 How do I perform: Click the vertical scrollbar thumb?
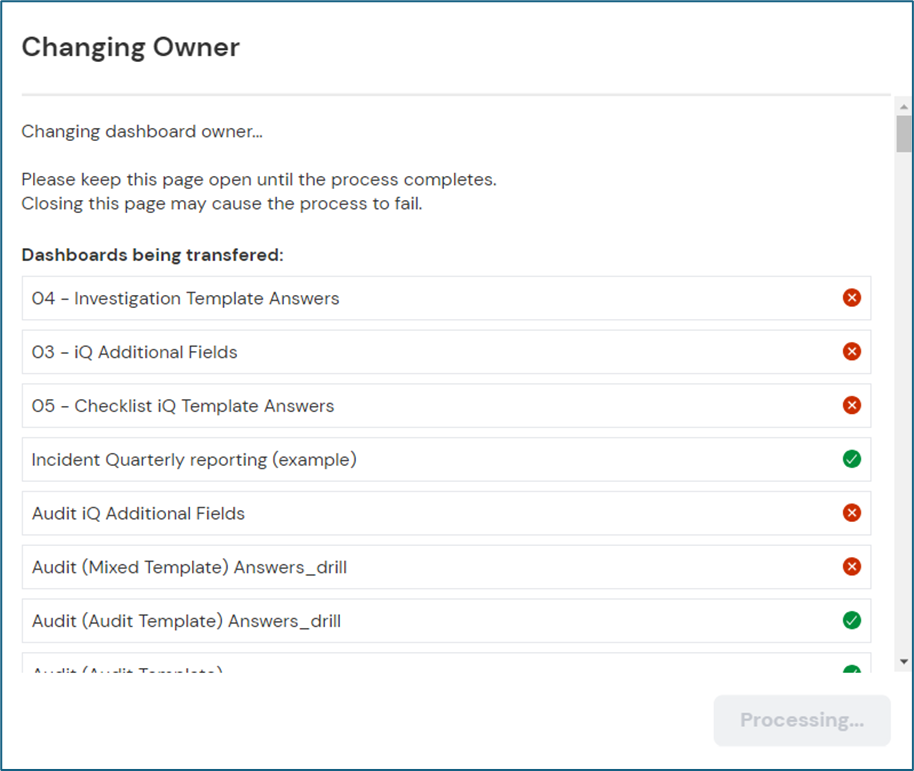[903, 134]
